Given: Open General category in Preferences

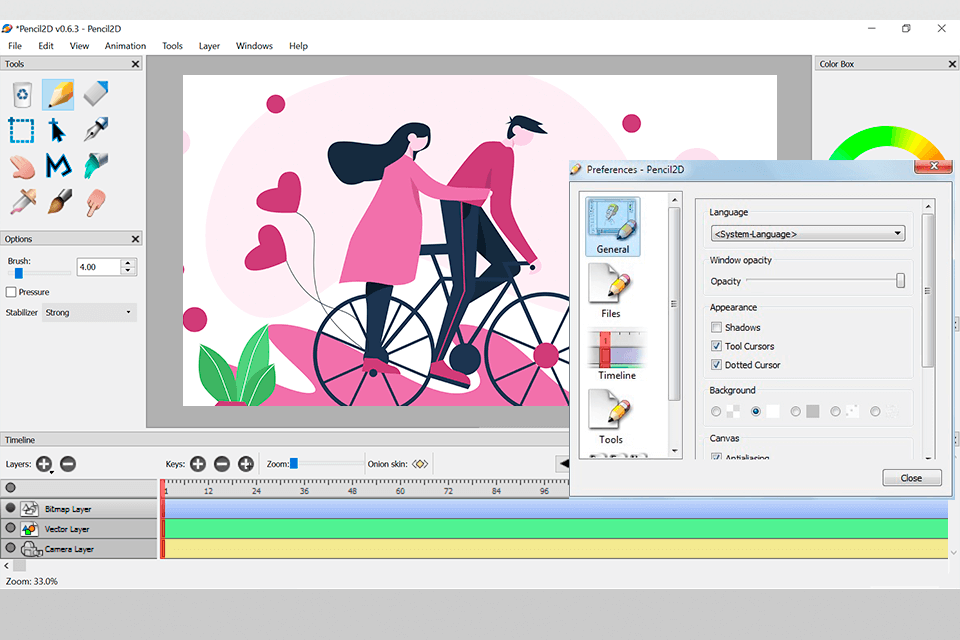Looking at the screenshot, I should tap(613, 226).
